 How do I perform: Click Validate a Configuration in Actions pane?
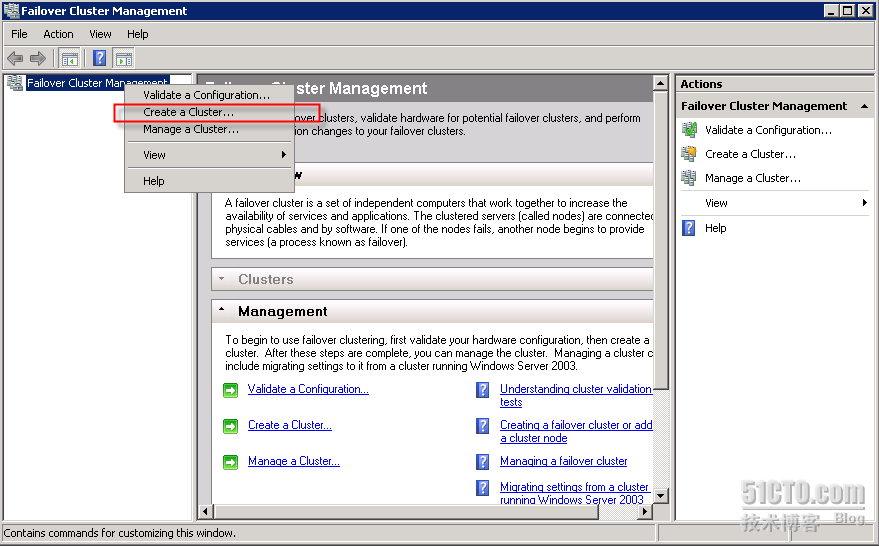(768, 130)
